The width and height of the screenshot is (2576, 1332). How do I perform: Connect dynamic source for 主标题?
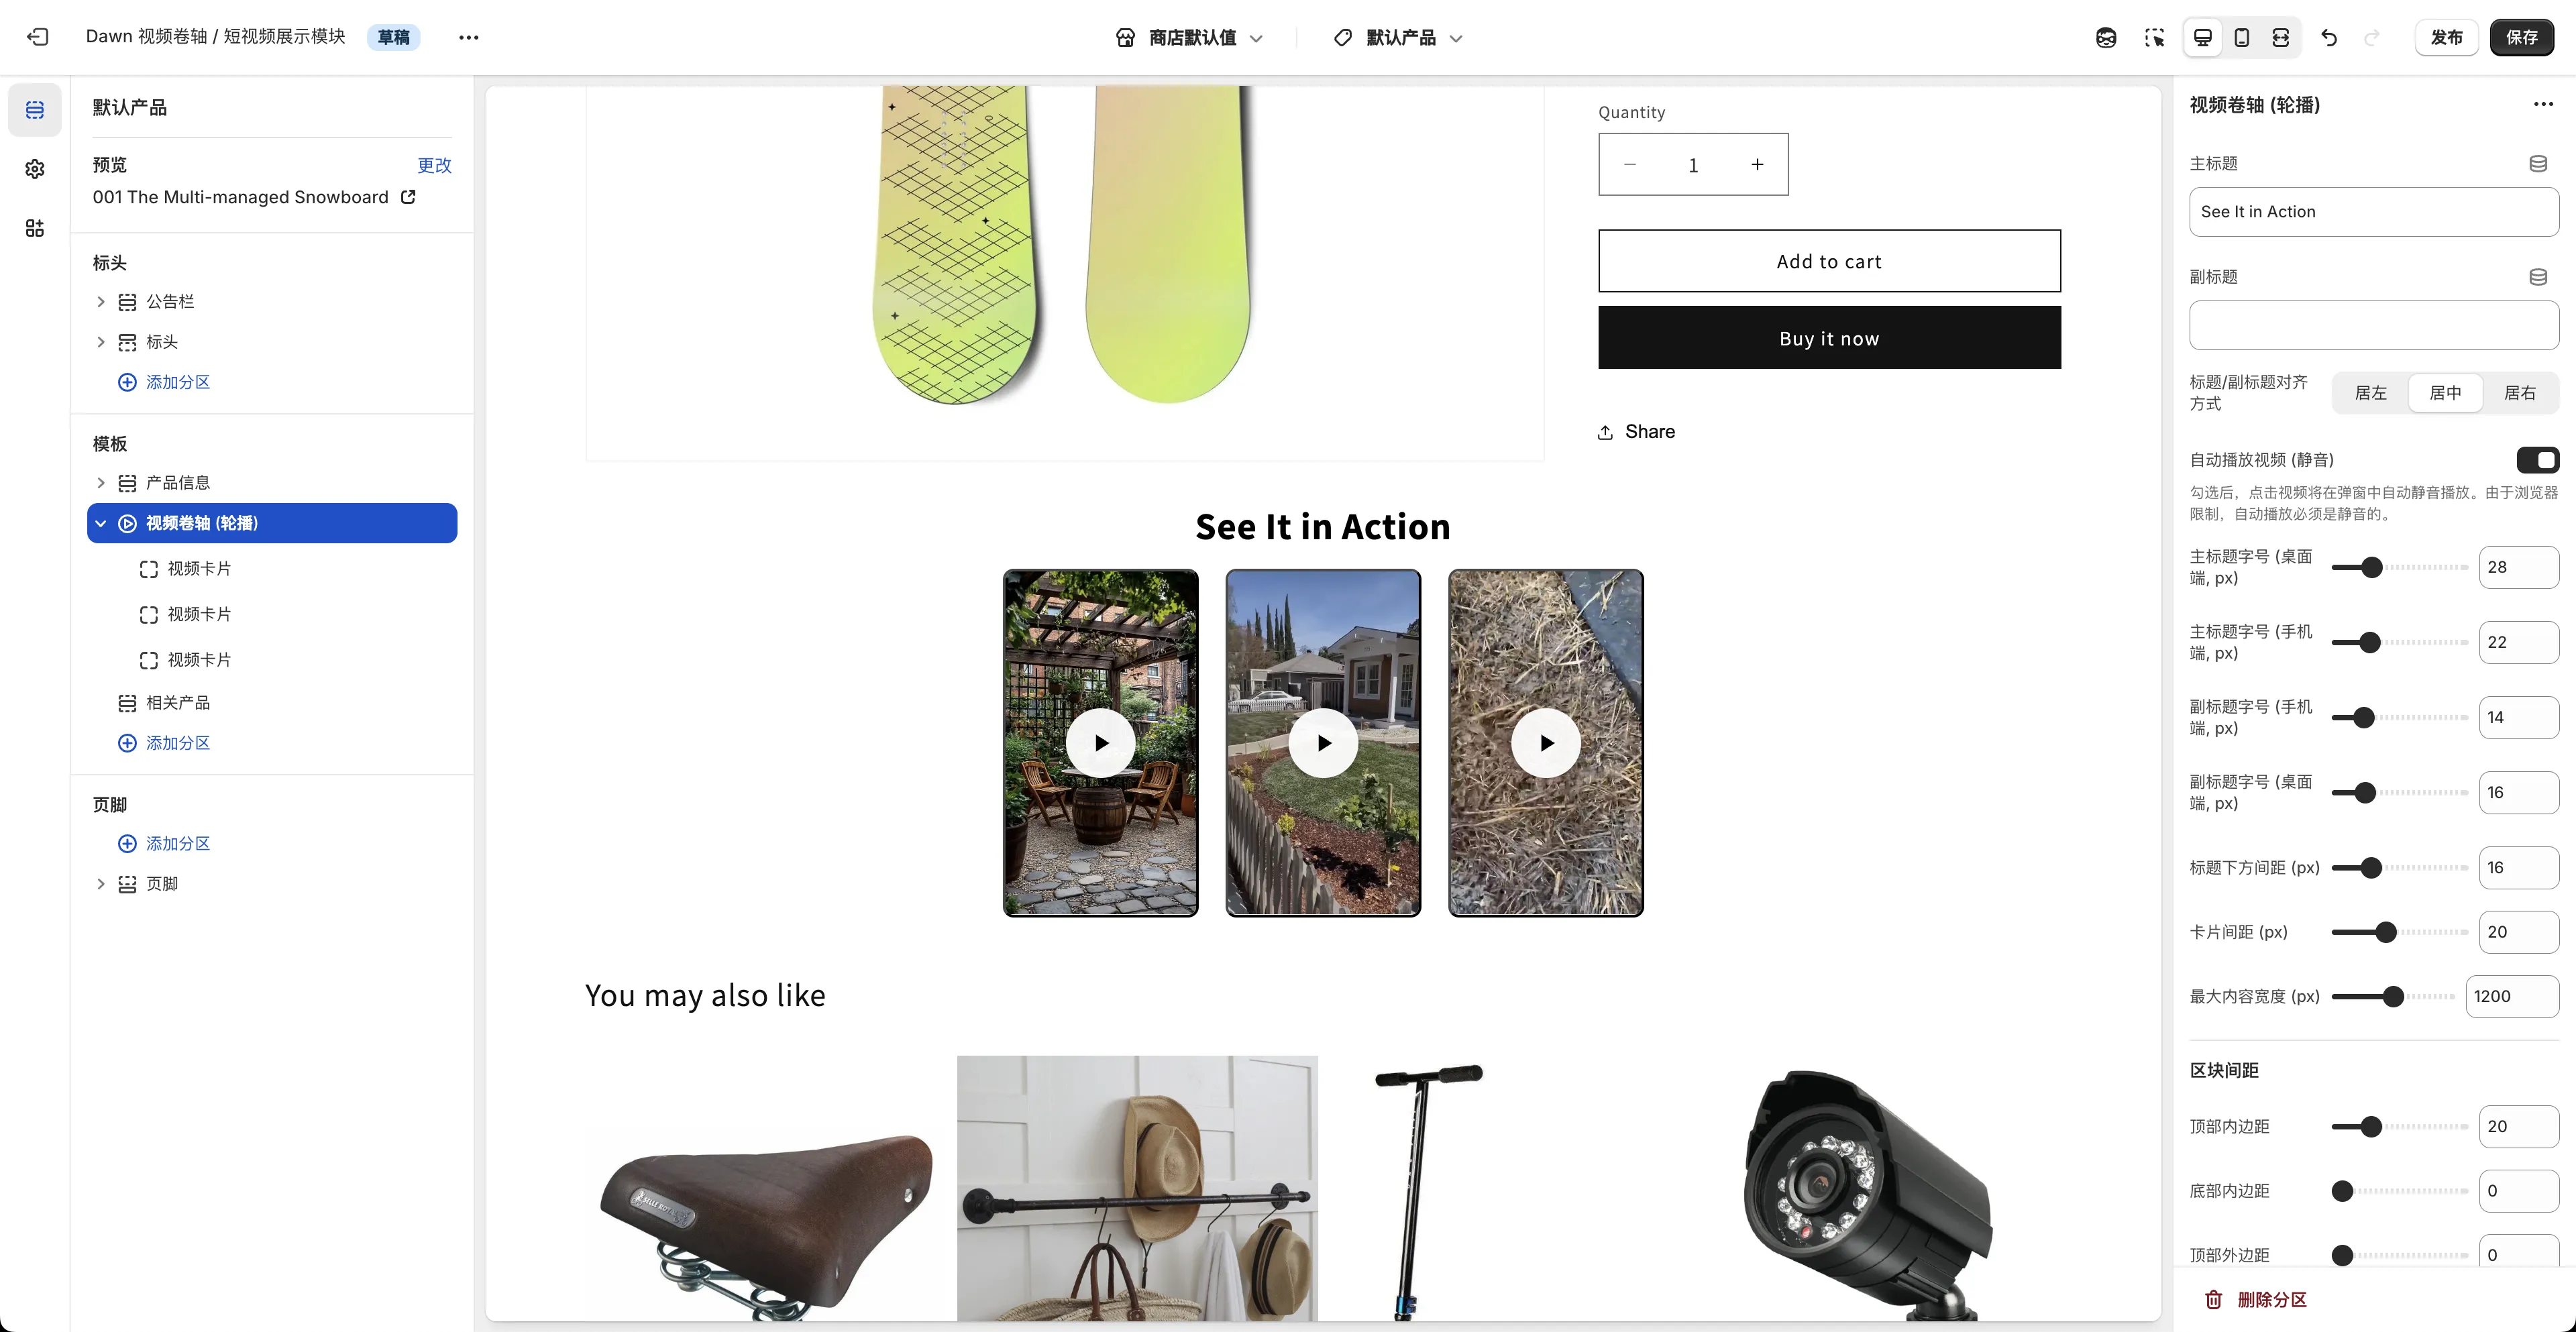tap(2537, 163)
